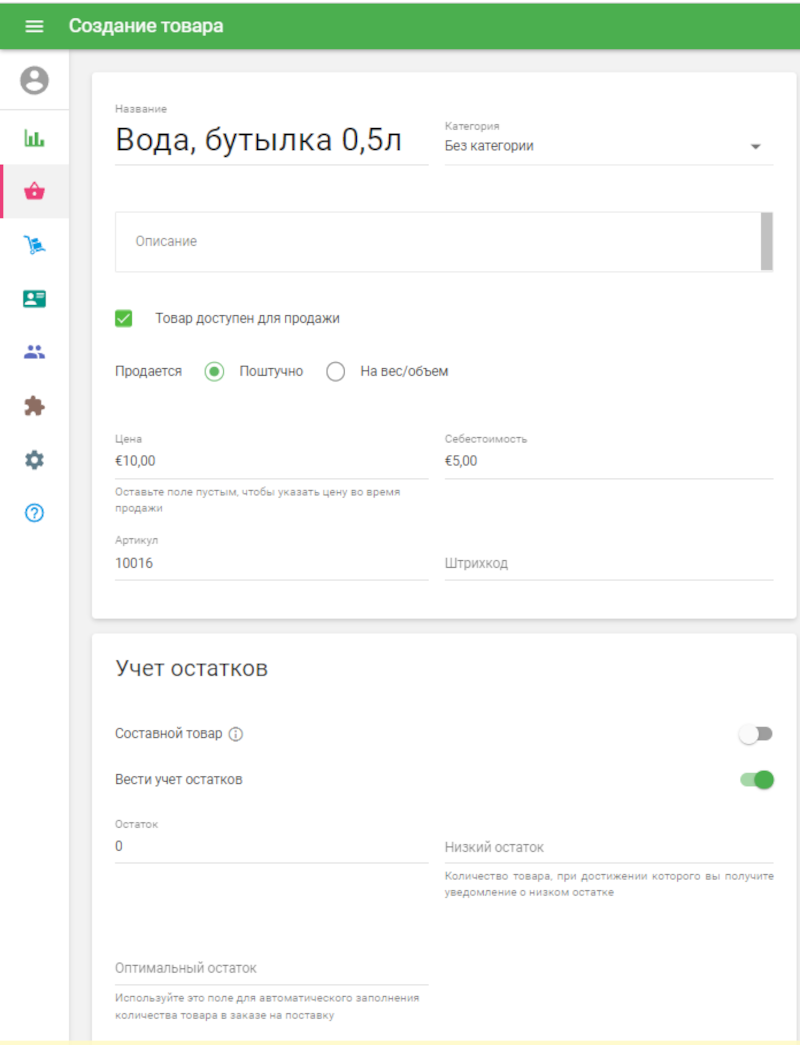
Task: Open the settings gear icon
Action: tap(33, 459)
